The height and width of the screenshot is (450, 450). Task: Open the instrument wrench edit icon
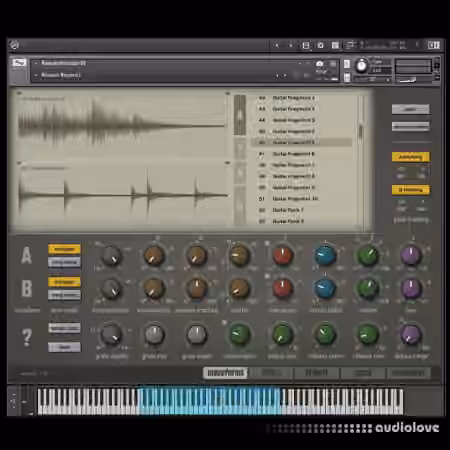click(x=19, y=62)
